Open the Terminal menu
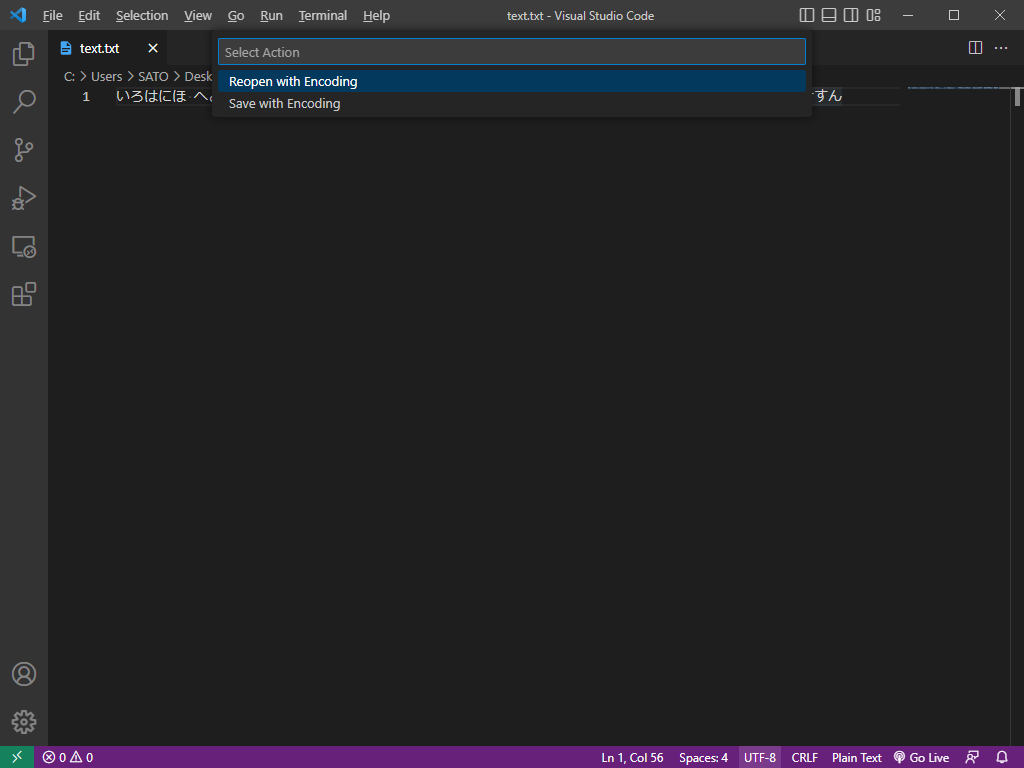The image size is (1024, 768). coord(323,16)
